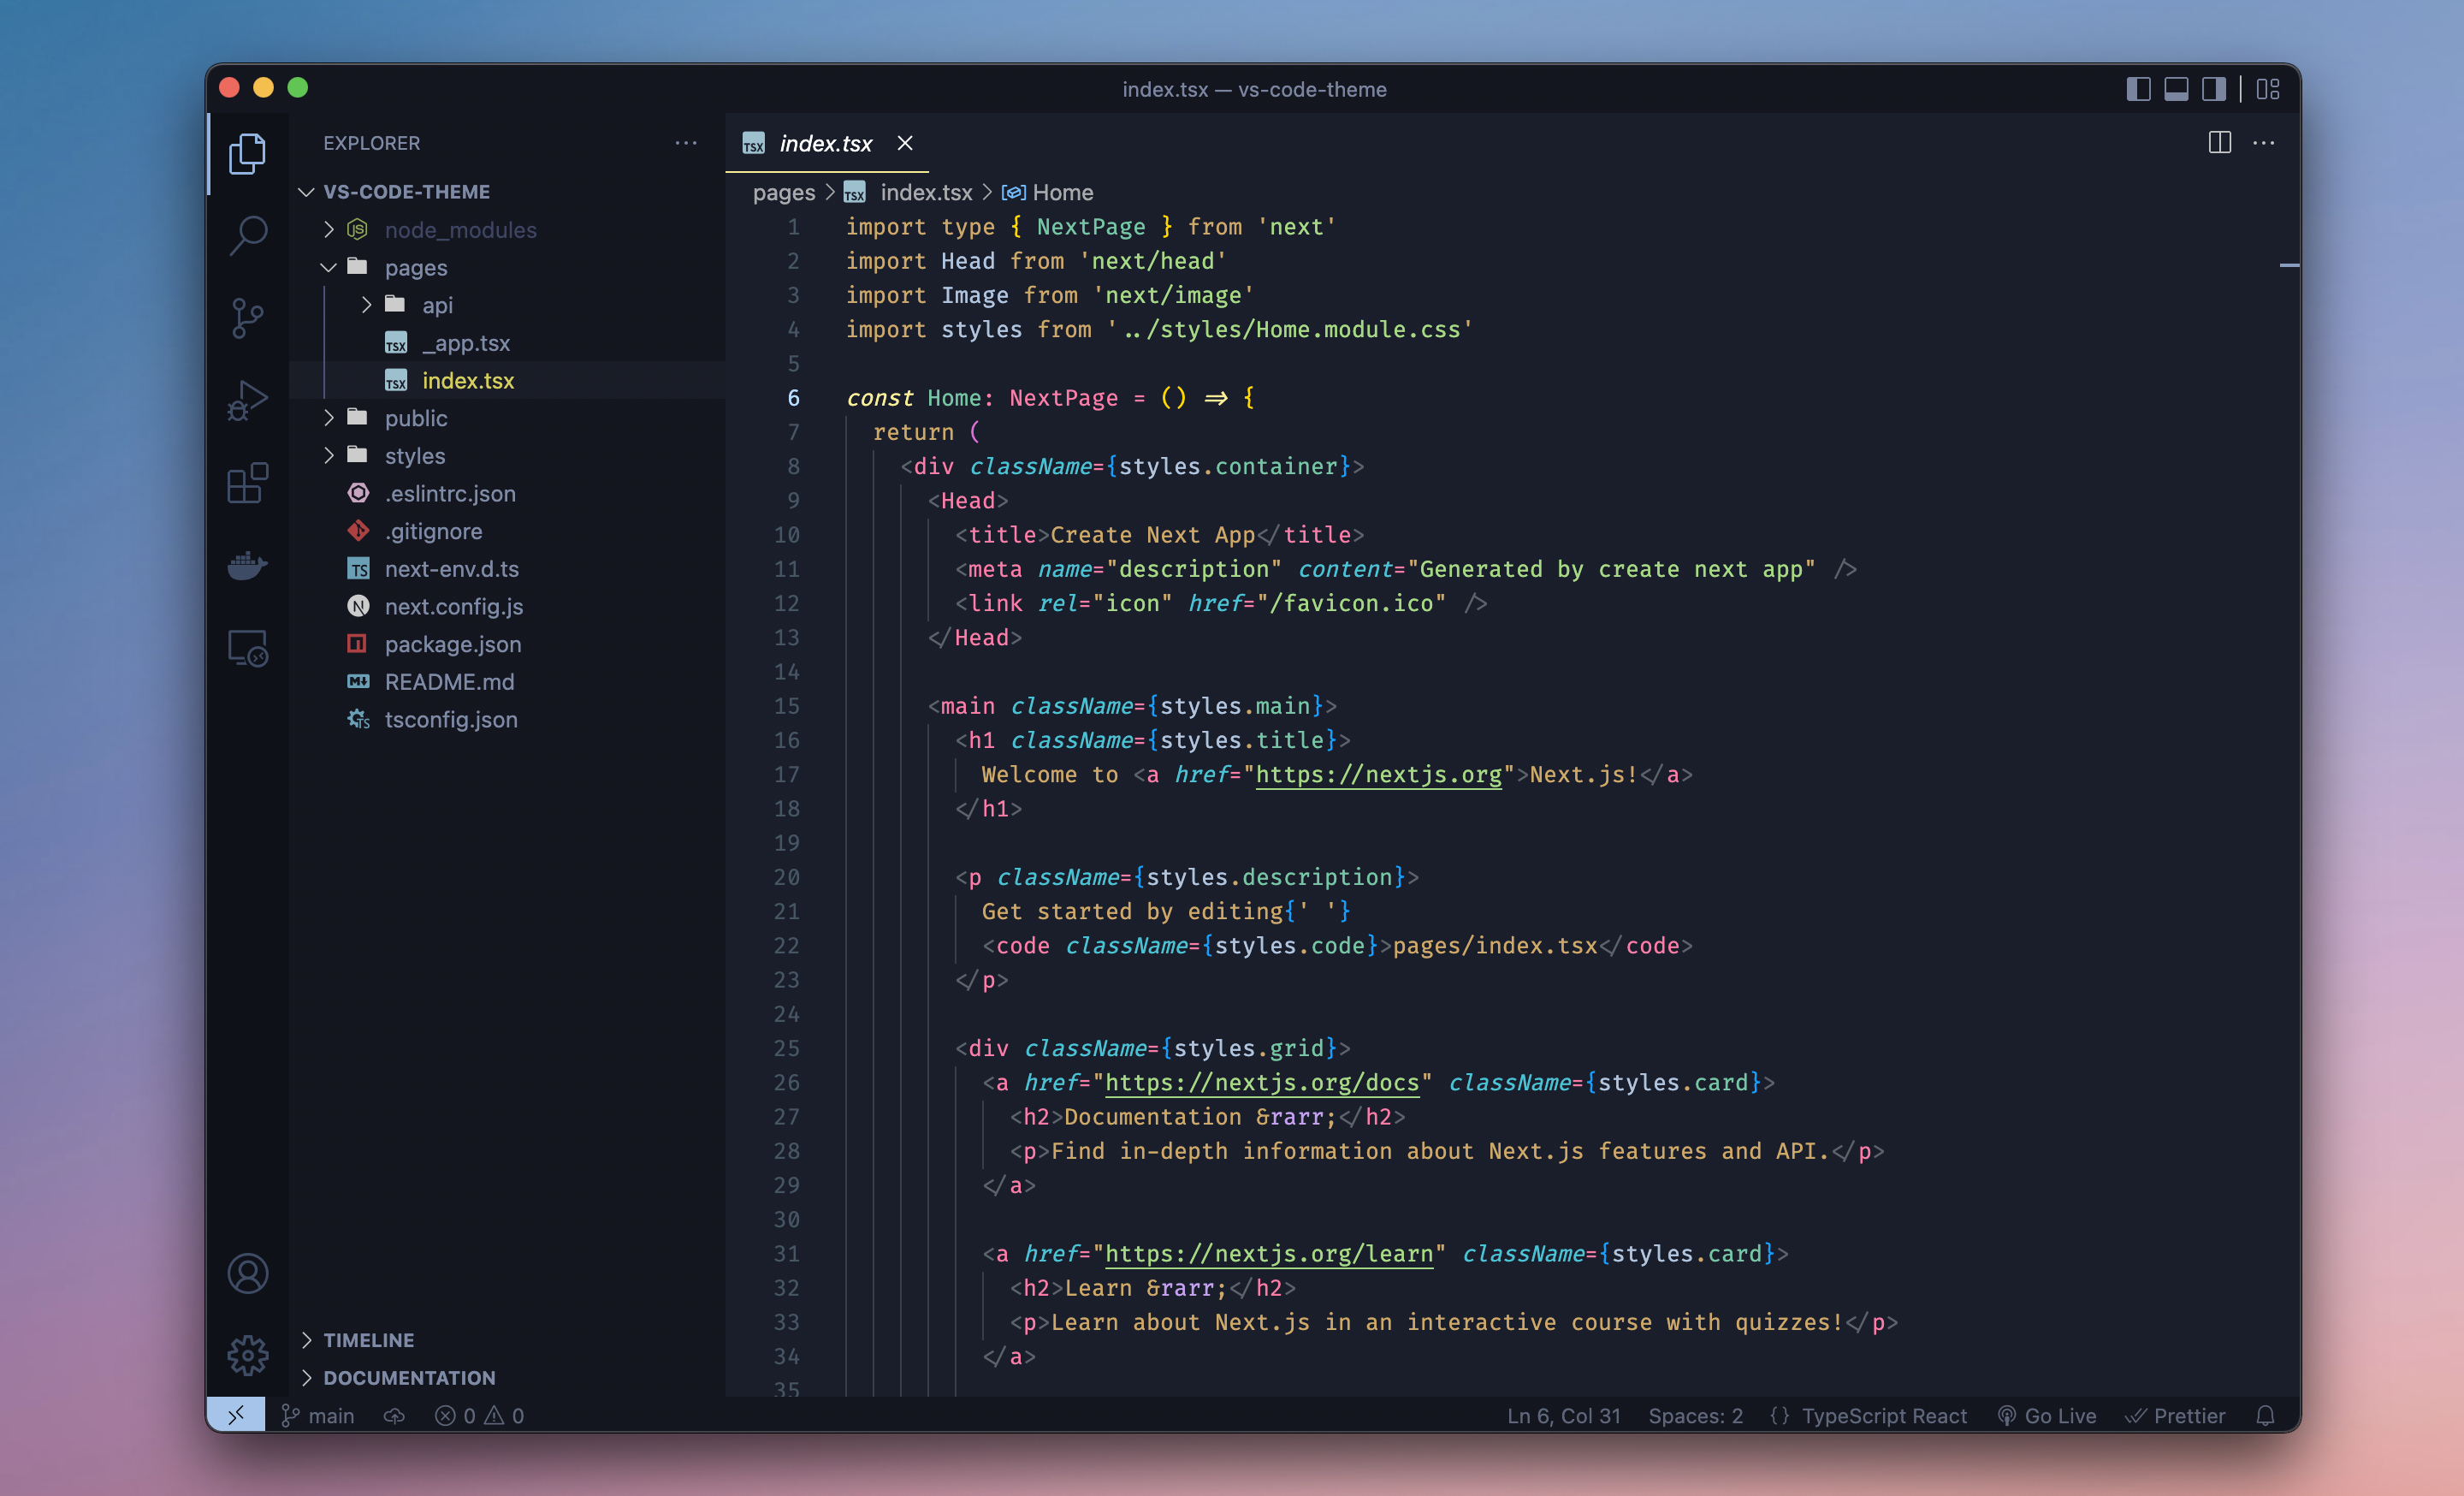Click line number 6 in the gutter
Image resolution: width=2464 pixels, height=1496 pixels.
[x=793, y=398]
